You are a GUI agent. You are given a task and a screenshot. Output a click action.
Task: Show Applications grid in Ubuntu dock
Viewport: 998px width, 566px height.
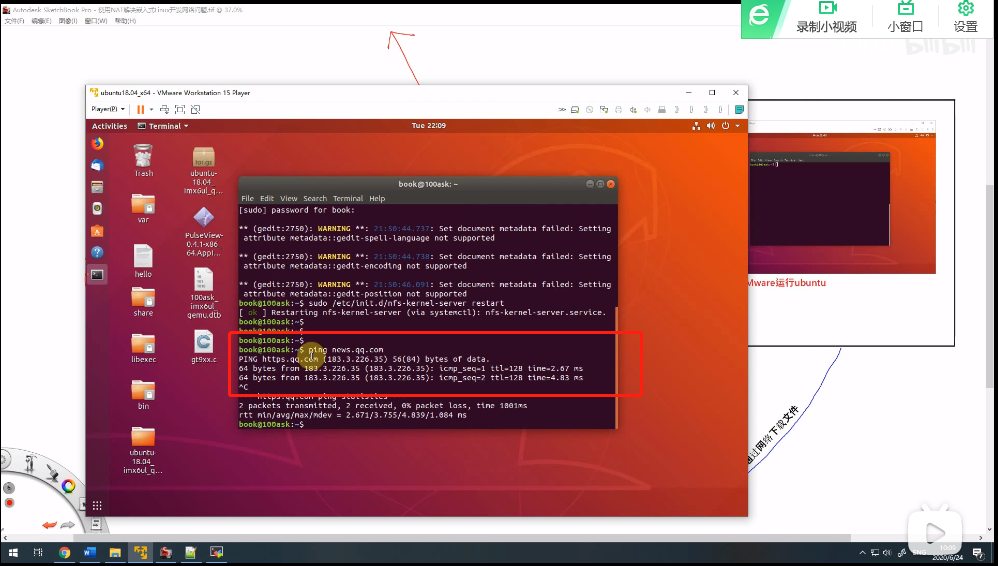pyautogui.click(x=97, y=506)
